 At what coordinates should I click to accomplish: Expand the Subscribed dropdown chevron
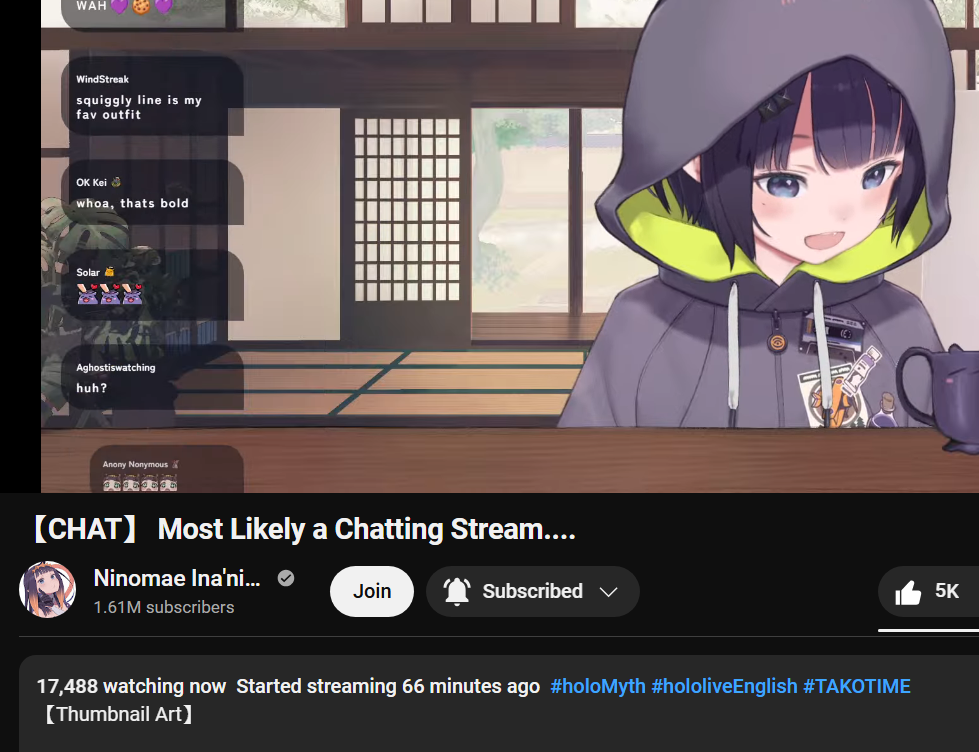click(x=608, y=591)
